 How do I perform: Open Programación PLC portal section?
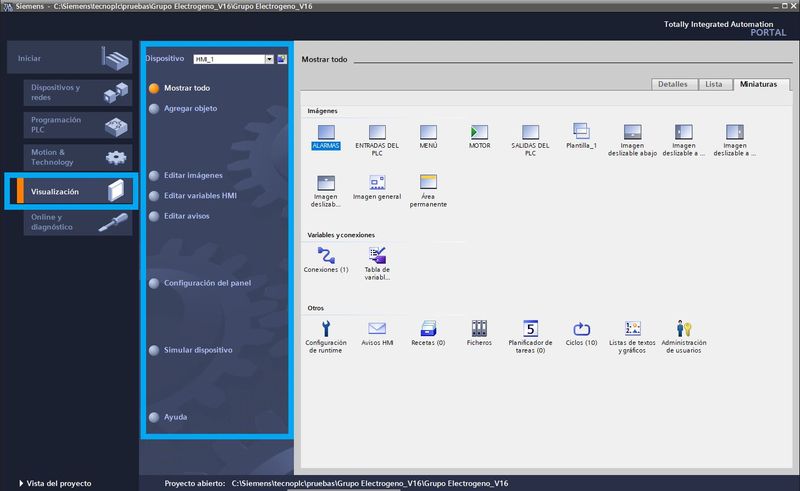(78, 125)
